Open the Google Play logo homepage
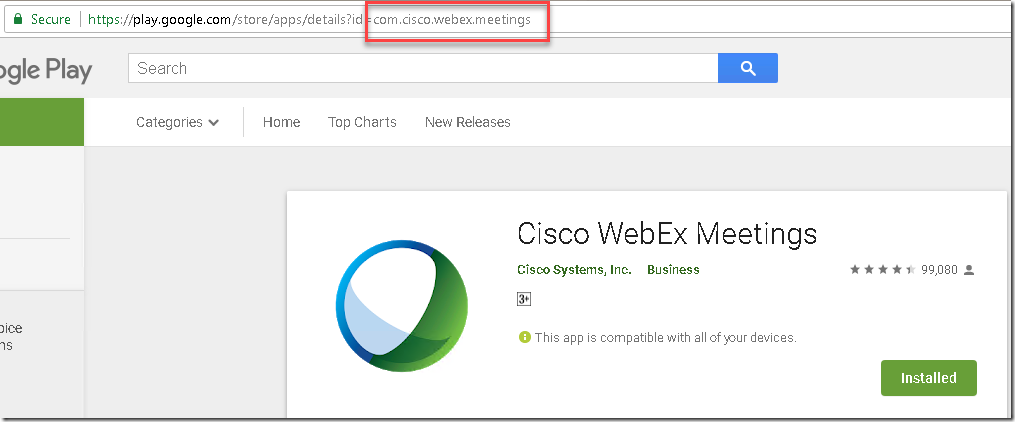Image resolution: width=1015 pixels, height=422 pixels. (46, 70)
